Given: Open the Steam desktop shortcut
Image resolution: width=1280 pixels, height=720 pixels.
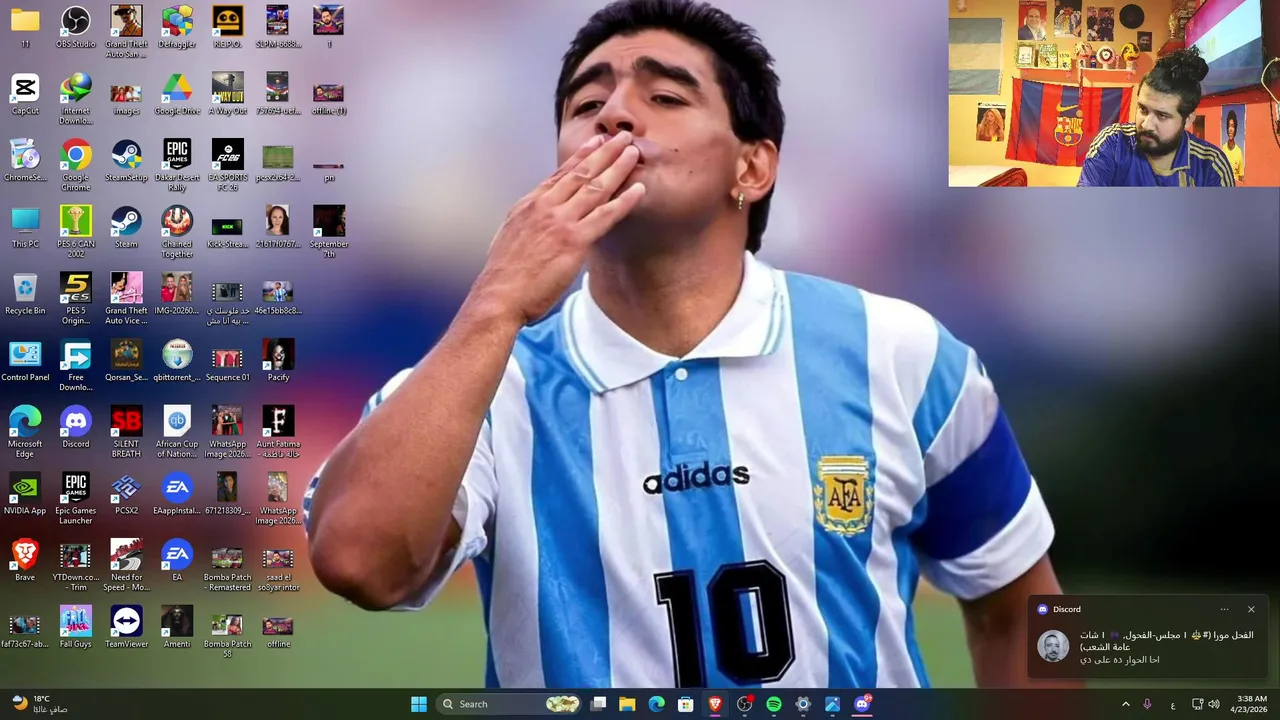Looking at the screenshot, I should [x=126, y=227].
